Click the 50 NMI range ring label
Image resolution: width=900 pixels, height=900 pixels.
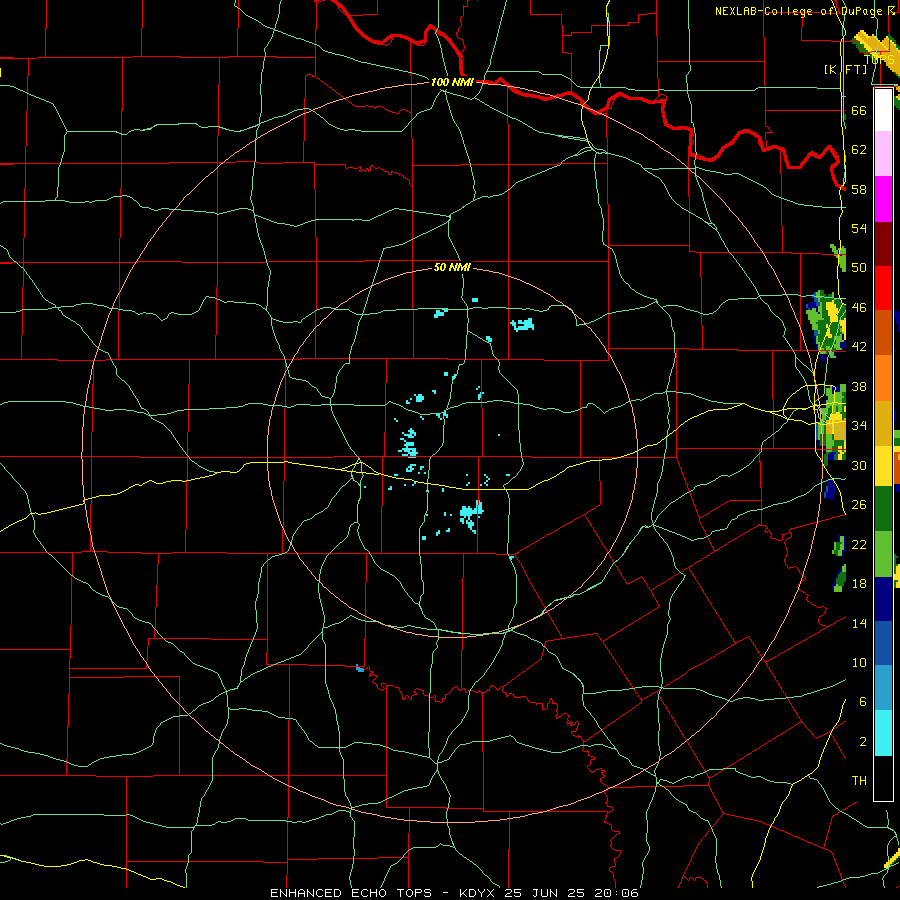452,267
